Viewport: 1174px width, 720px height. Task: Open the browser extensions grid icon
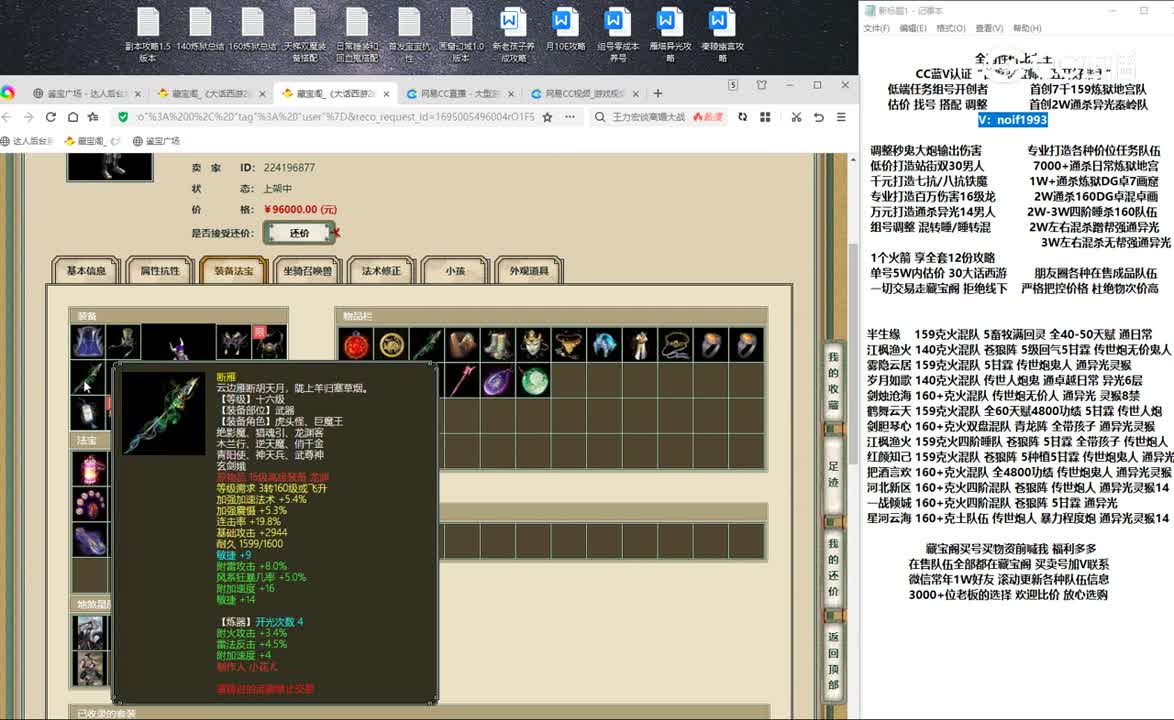765,117
